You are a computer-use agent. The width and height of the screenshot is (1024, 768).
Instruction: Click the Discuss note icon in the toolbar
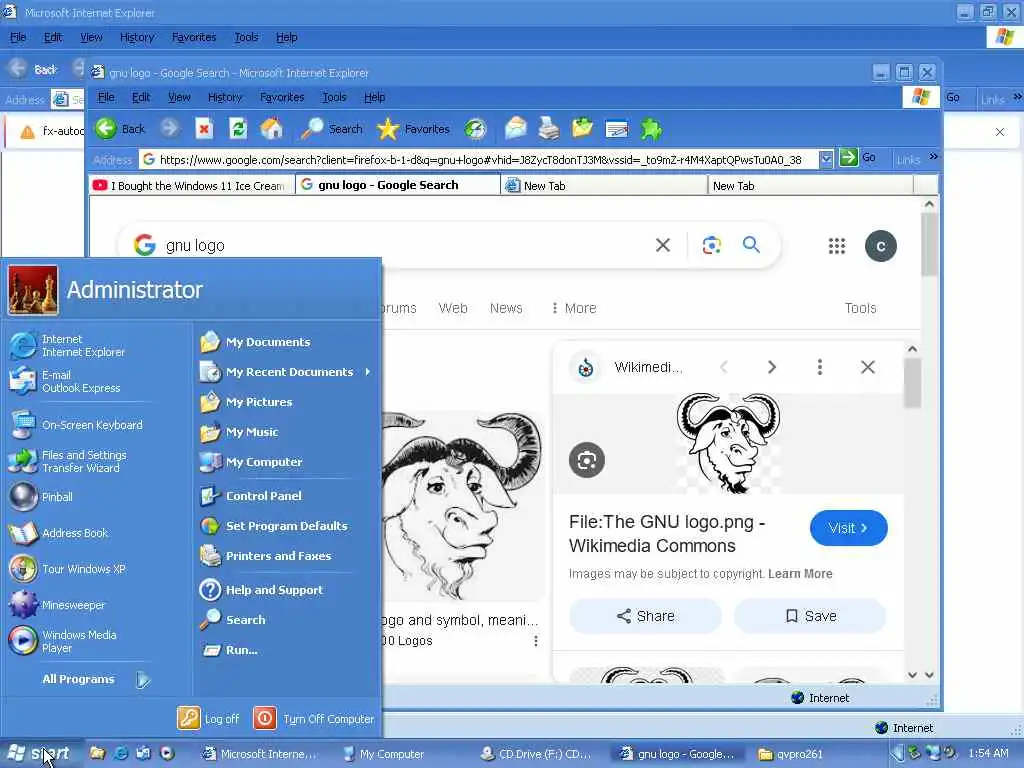point(616,129)
